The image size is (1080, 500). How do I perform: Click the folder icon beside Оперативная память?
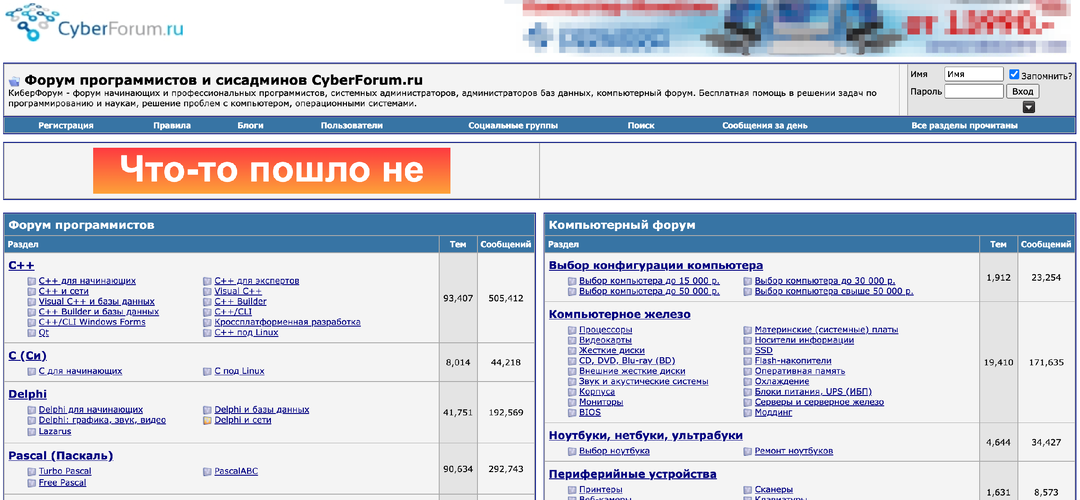pos(747,371)
